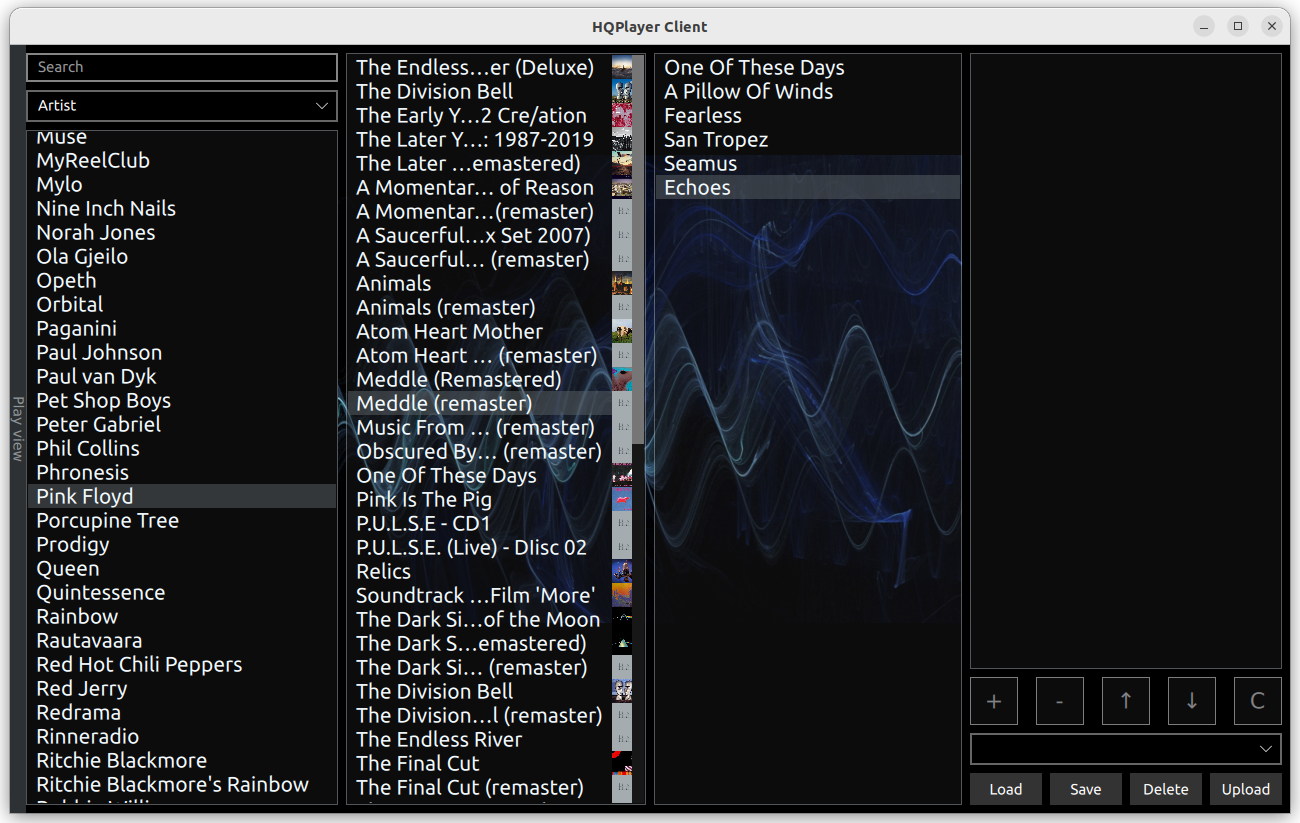Select Porcupine Tree in the artist list

pos(108,521)
